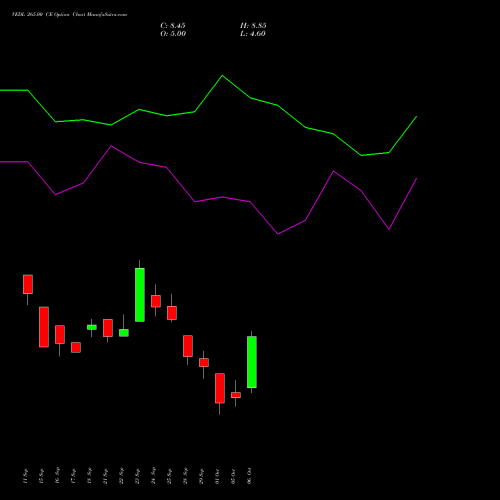Click the red candlestick above 11 Sep

click(x=28, y=284)
